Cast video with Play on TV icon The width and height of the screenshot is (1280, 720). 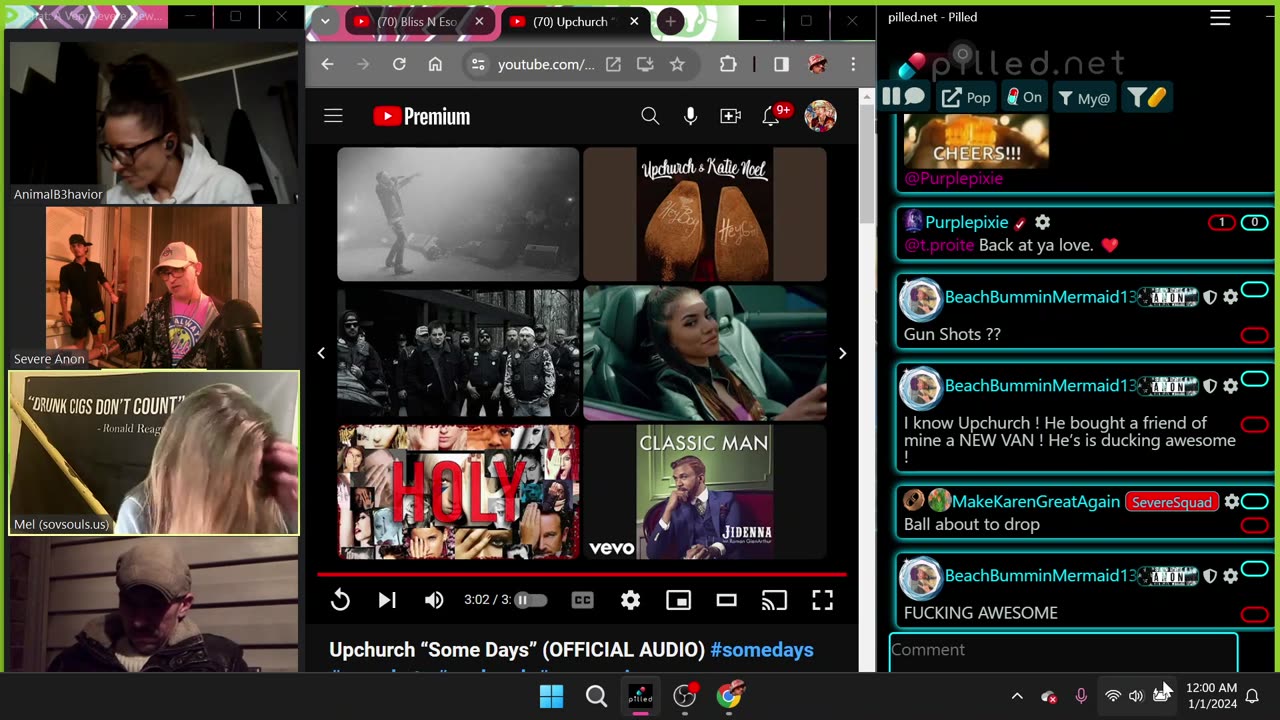coord(774,600)
